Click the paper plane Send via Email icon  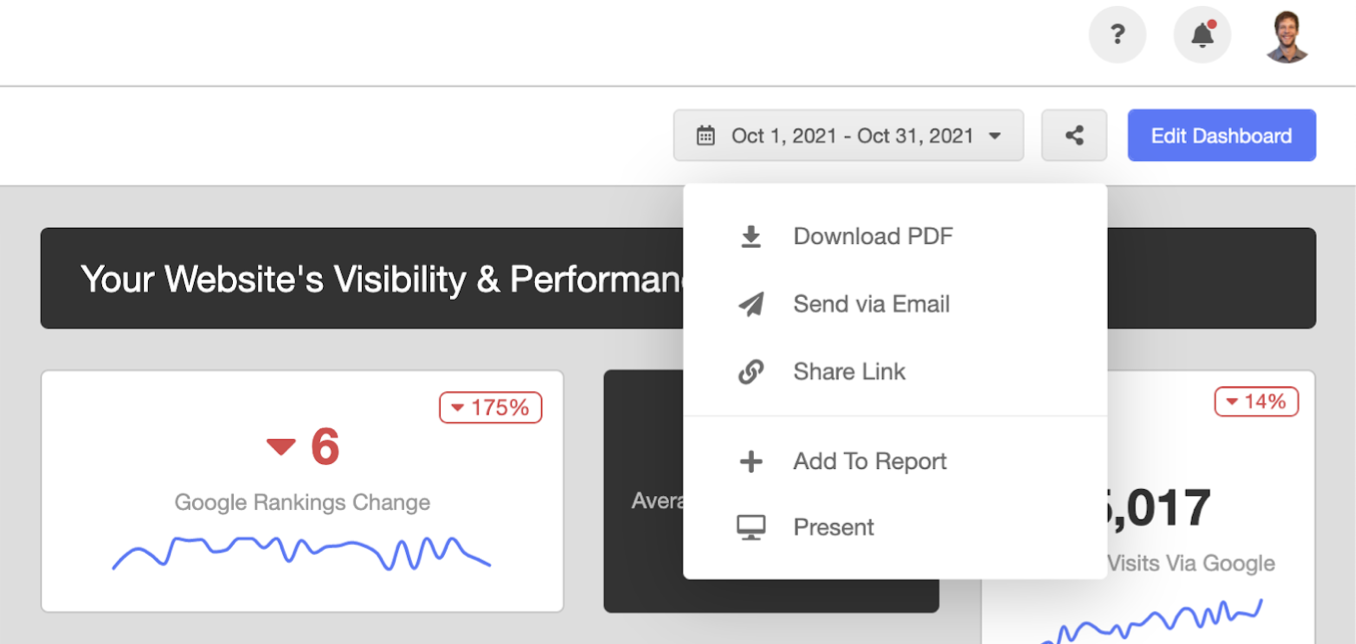point(750,304)
